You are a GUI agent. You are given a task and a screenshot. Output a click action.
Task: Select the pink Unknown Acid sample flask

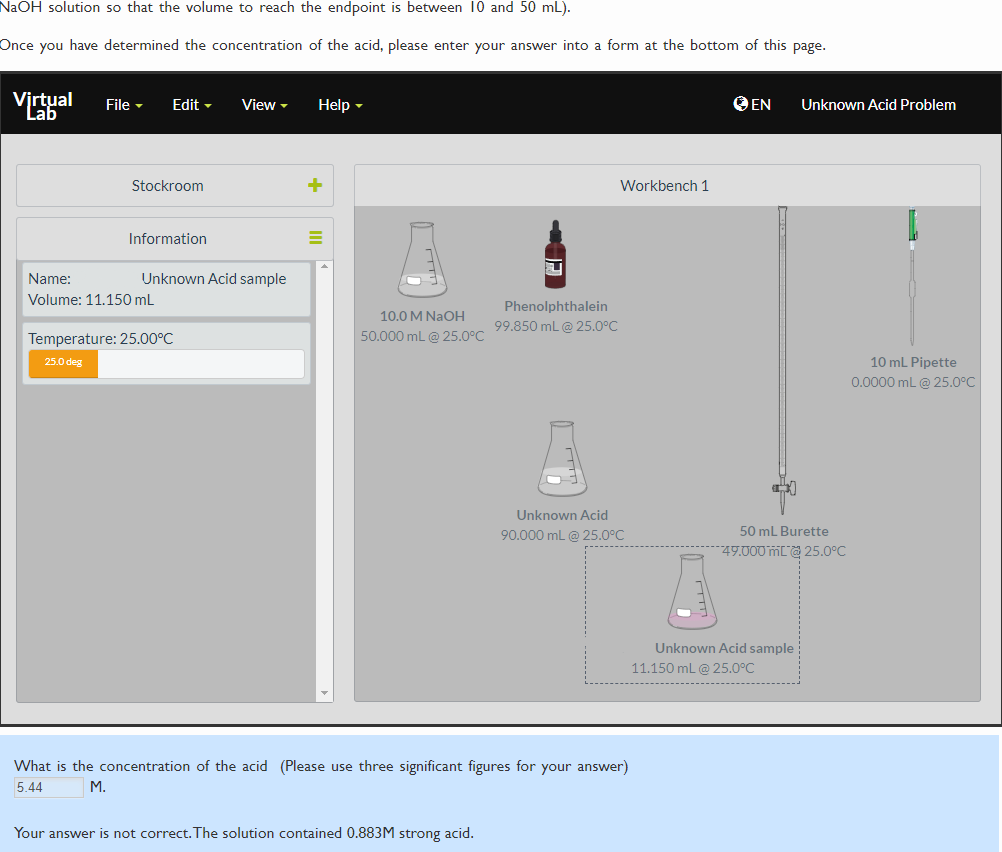click(692, 592)
